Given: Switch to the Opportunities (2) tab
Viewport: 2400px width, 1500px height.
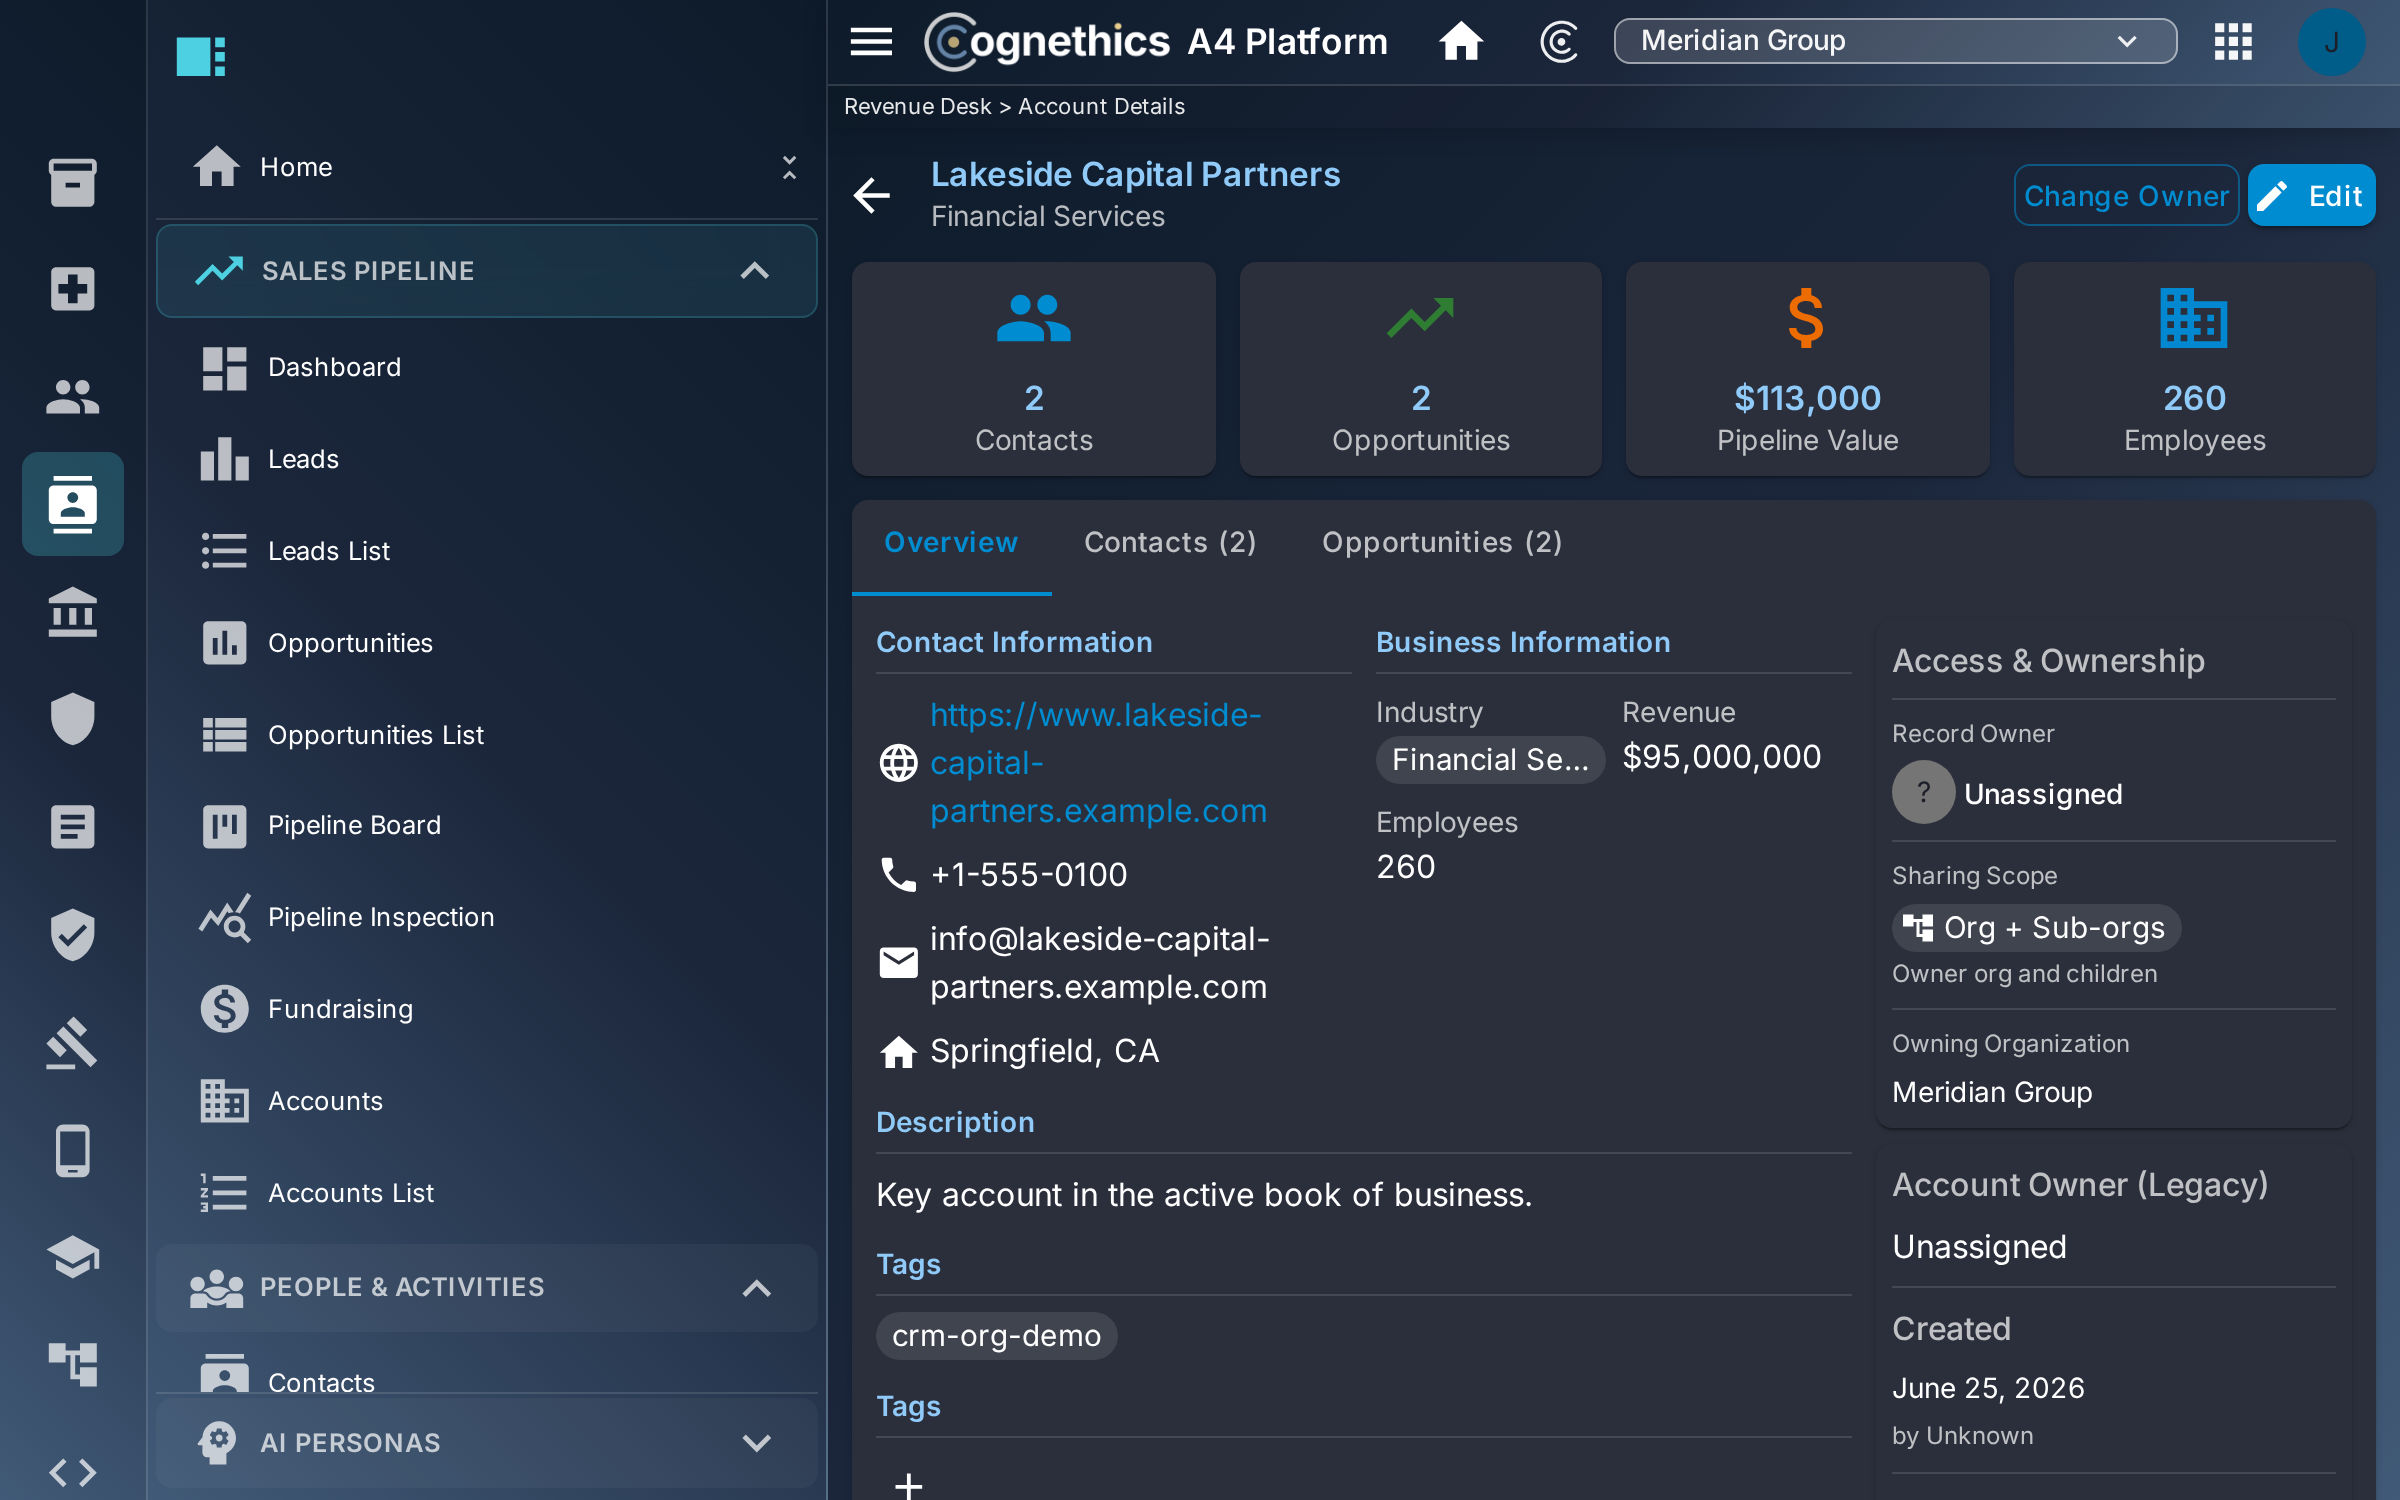Looking at the screenshot, I should [x=1442, y=542].
